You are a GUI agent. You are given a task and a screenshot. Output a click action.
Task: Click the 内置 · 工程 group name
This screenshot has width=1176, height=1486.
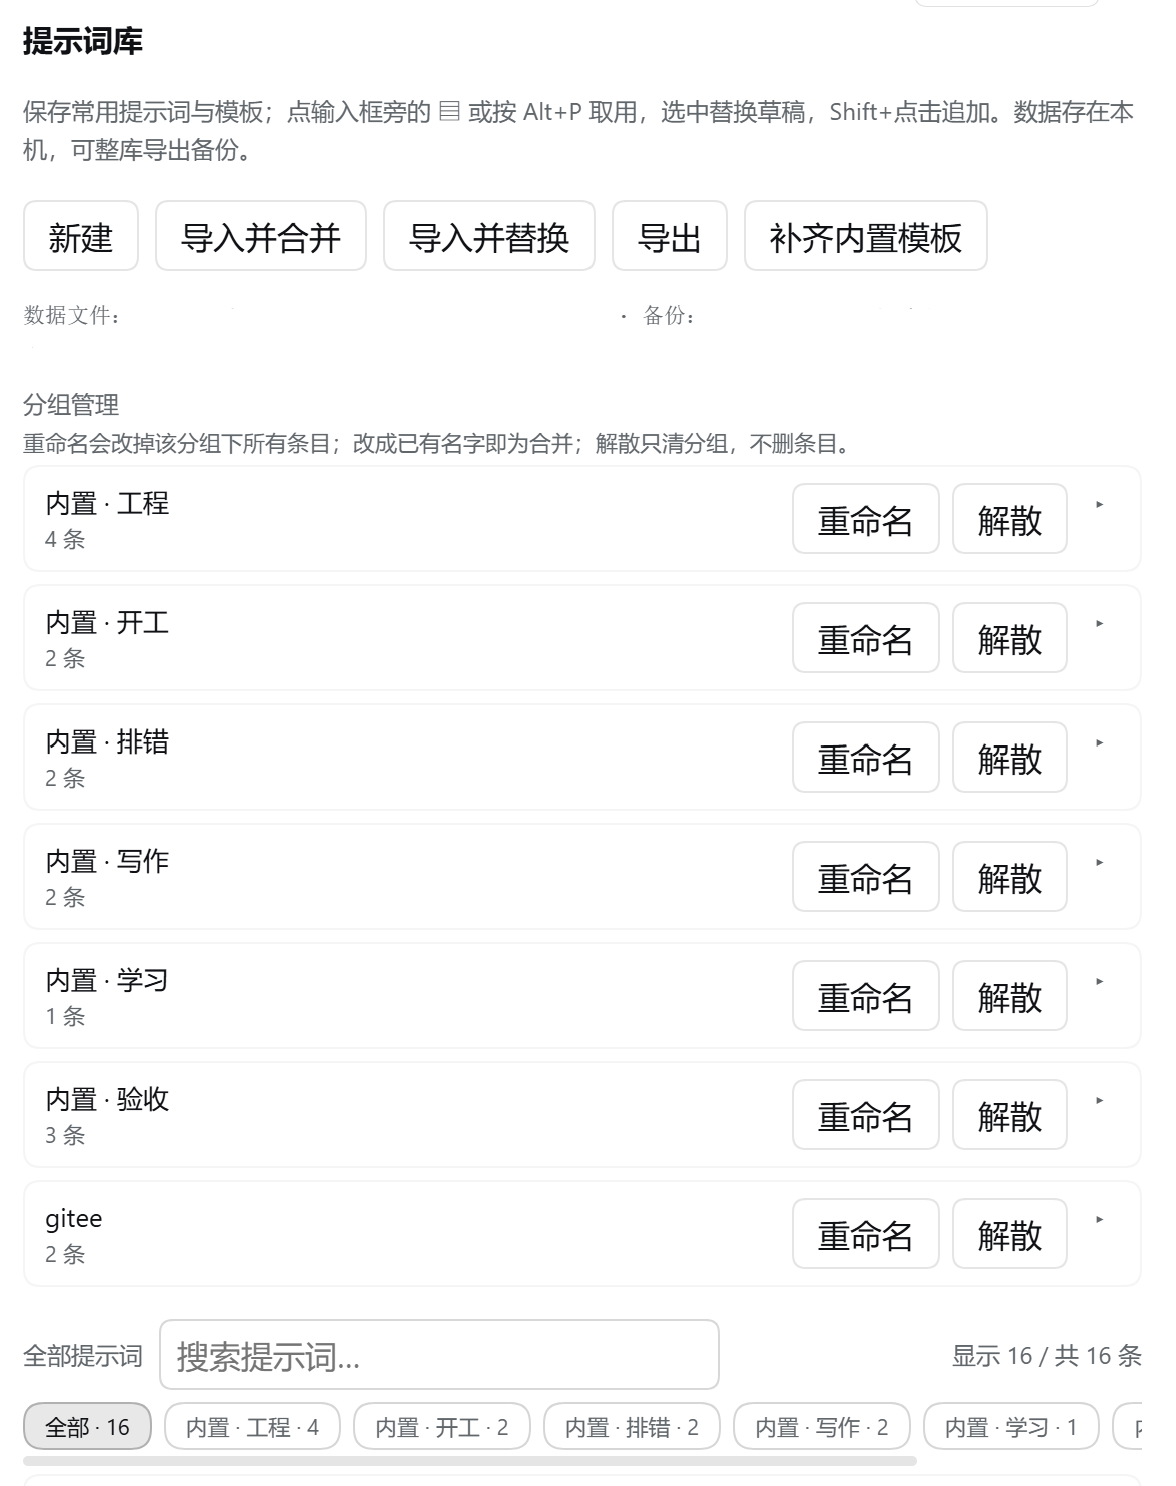click(x=107, y=503)
